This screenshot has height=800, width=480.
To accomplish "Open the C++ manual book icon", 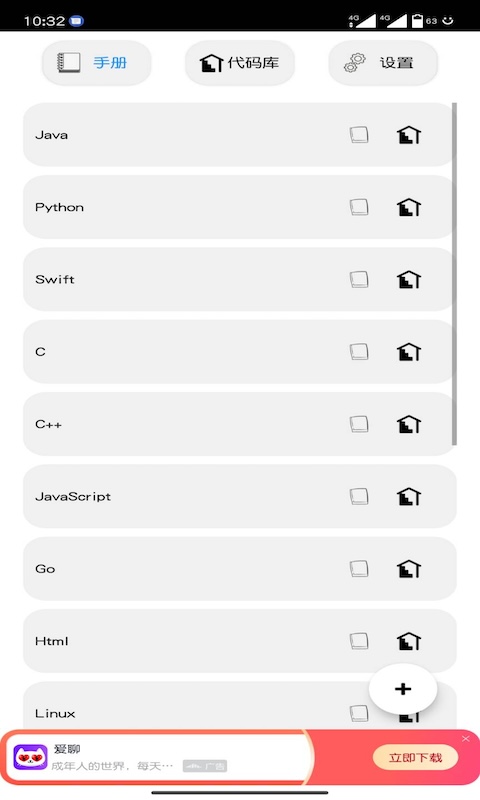I will point(359,423).
